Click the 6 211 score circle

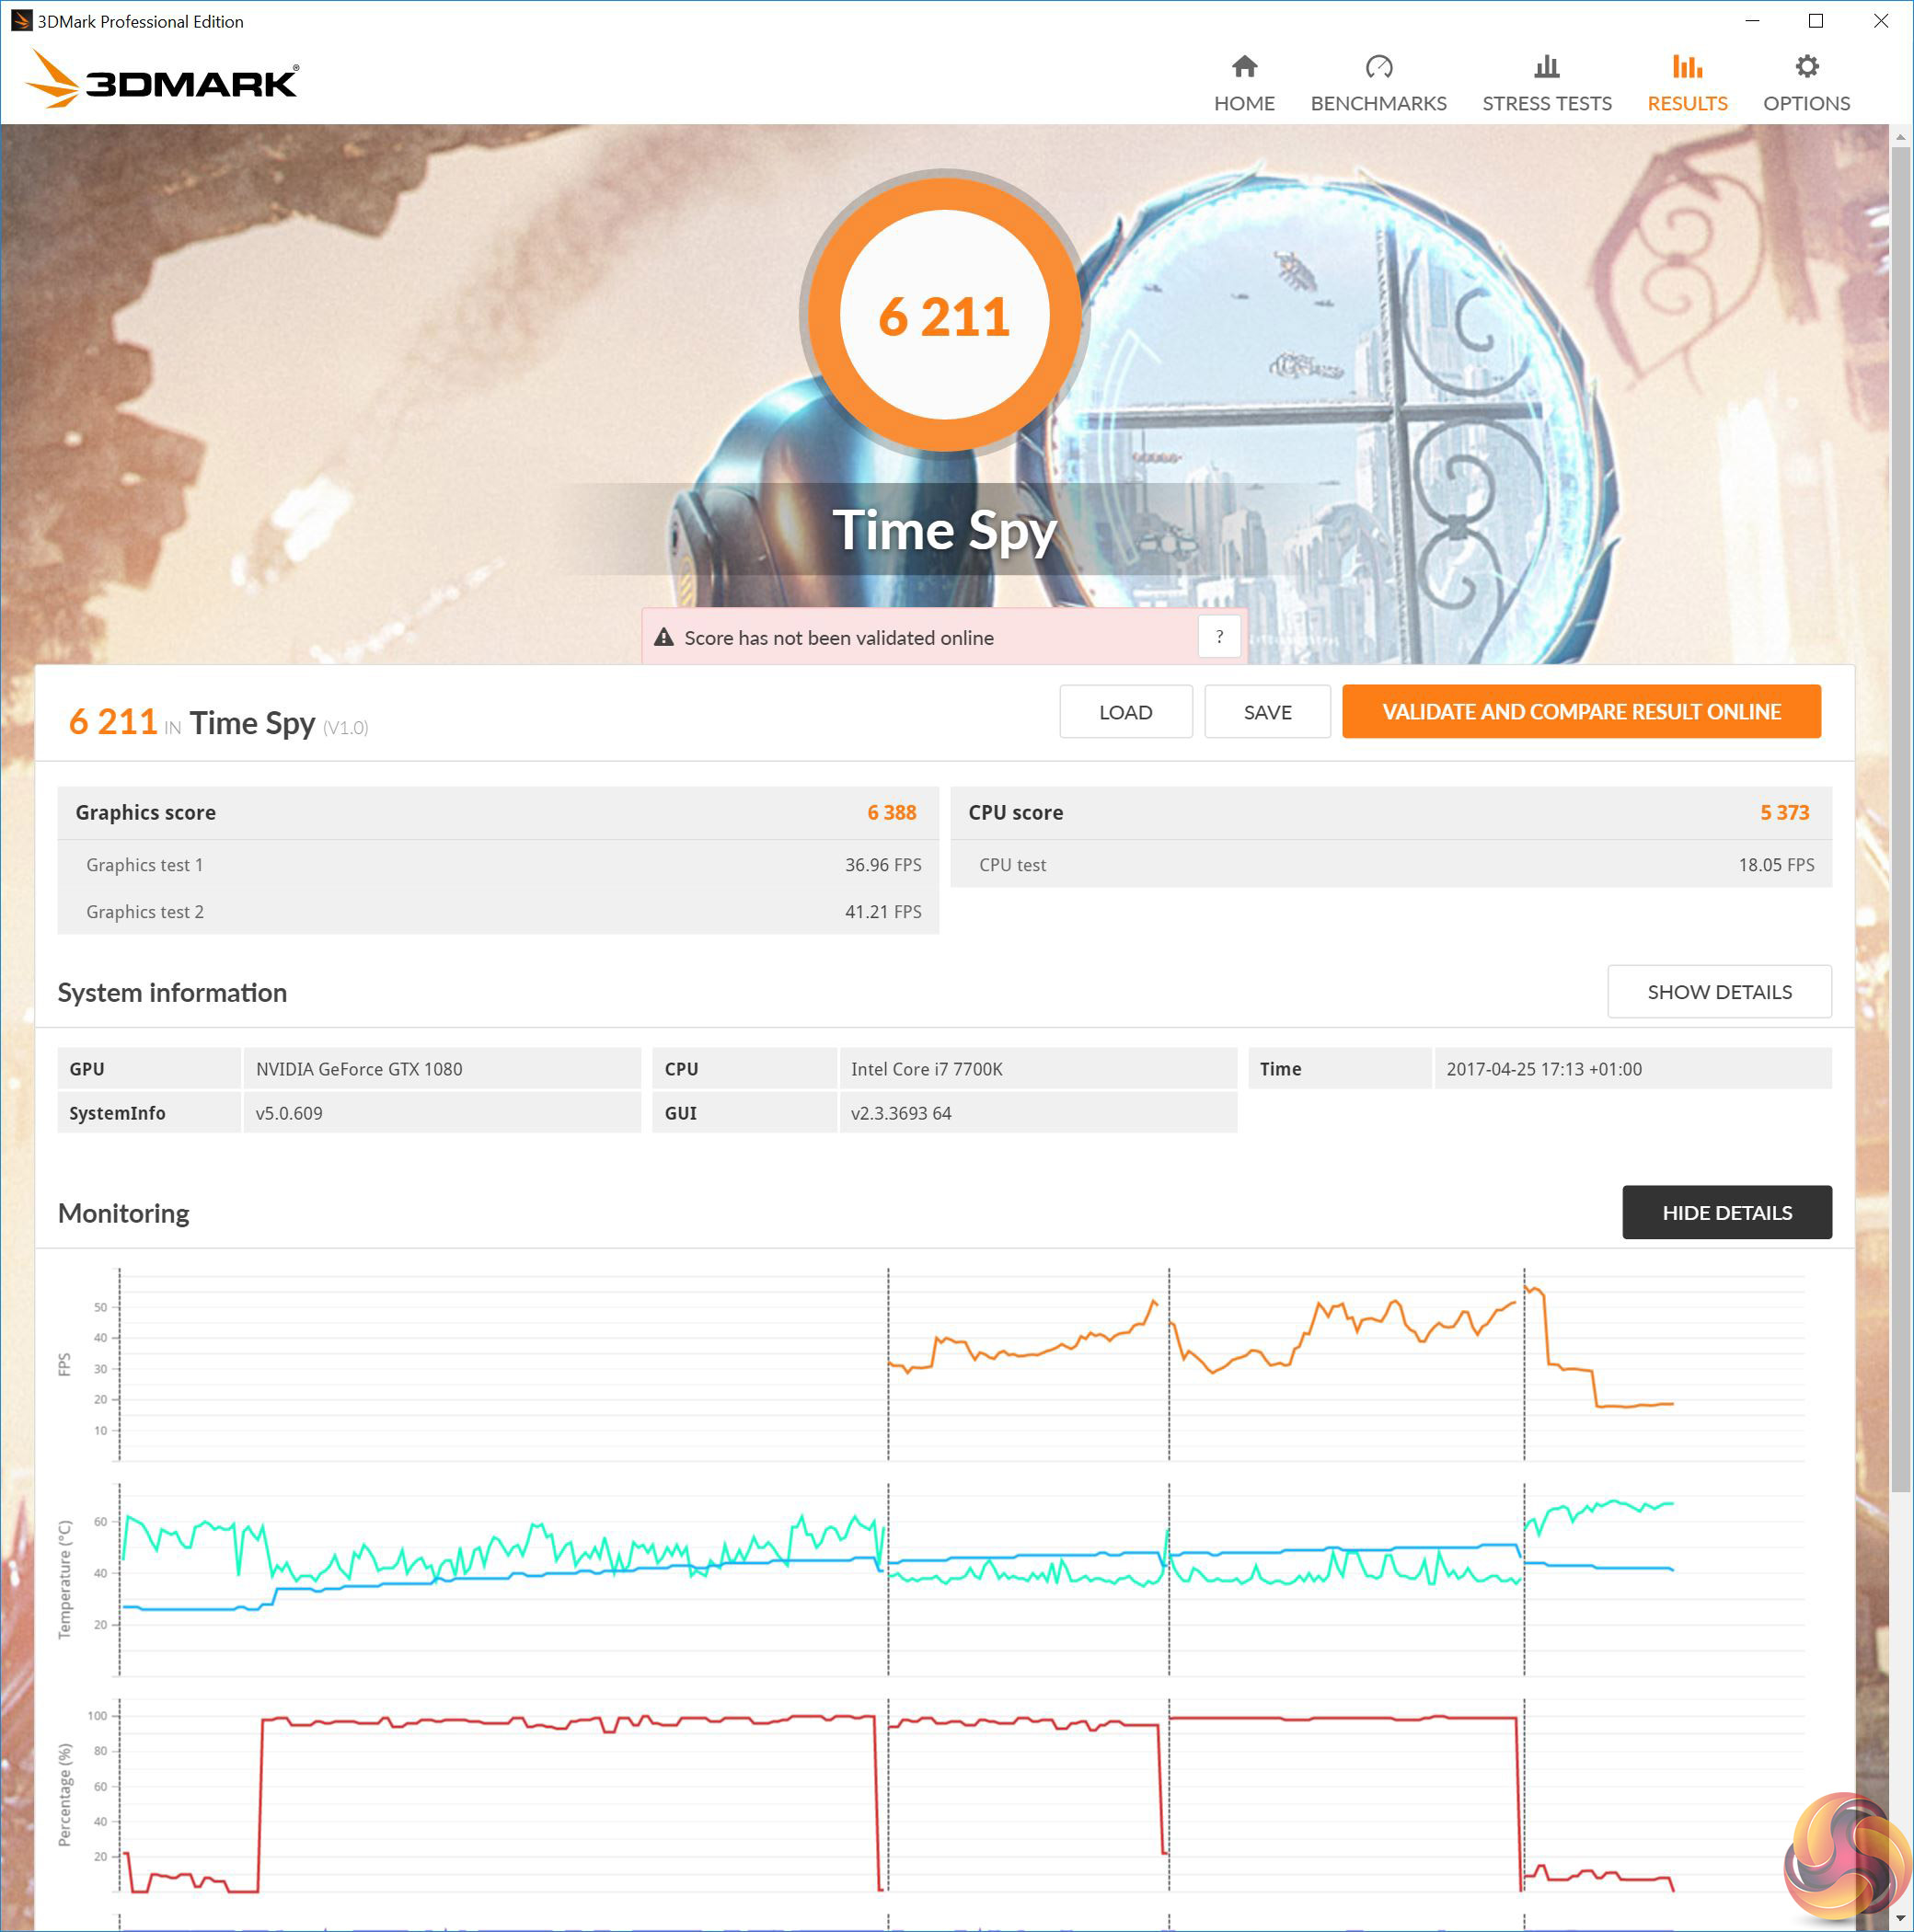[x=944, y=316]
